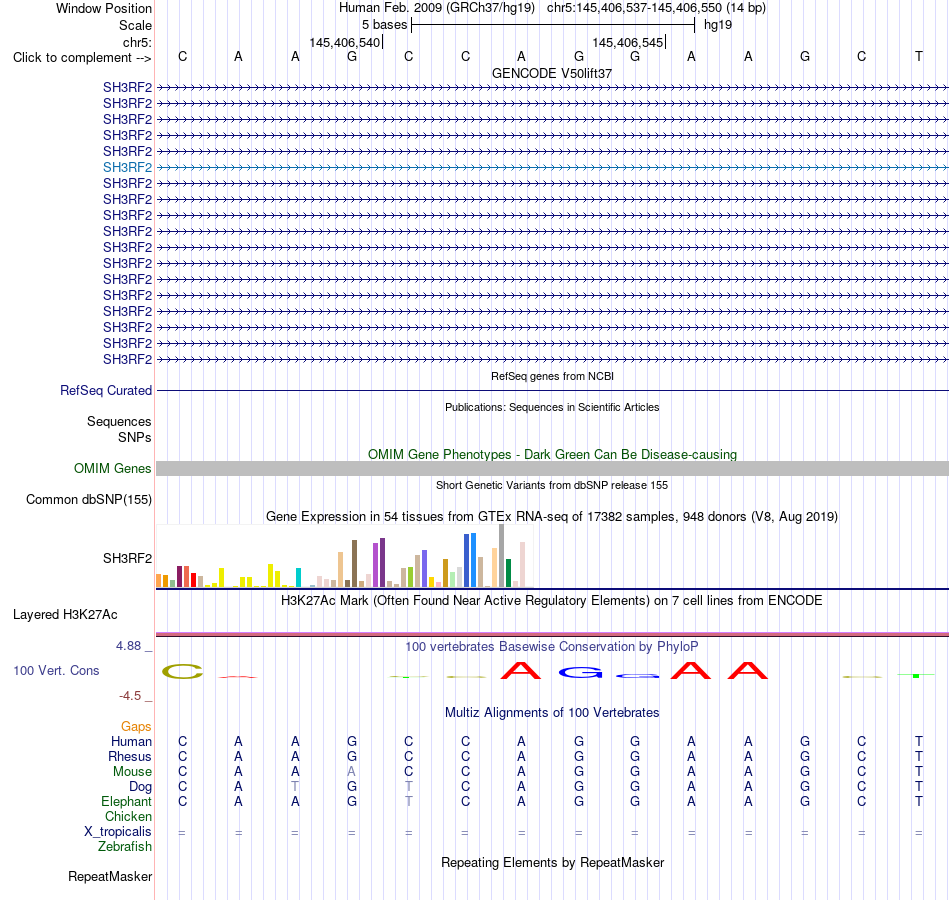Viewport: 950px width, 900px height.
Task: Click the pink H3K27Ac signal line
Action: pyautogui.click(x=552, y=634)
